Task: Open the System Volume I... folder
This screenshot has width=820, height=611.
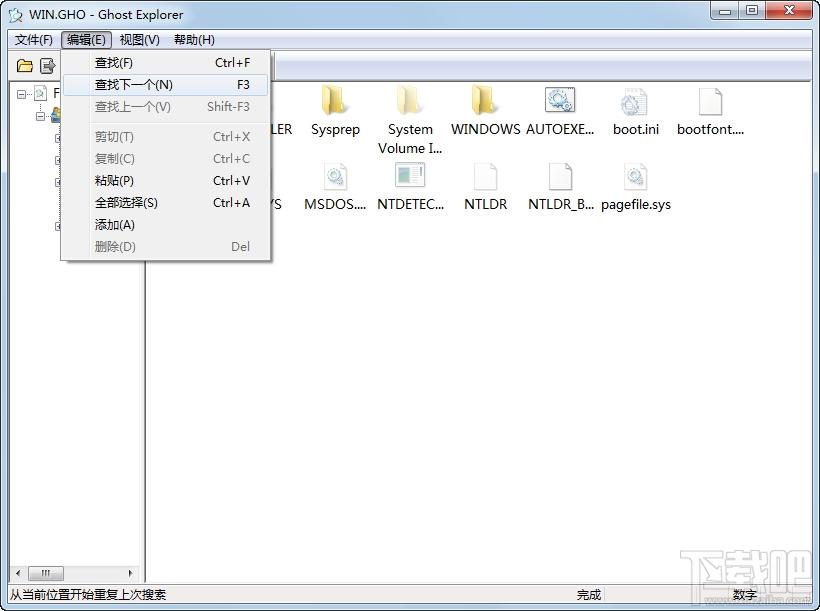Action: click(410, 101)
